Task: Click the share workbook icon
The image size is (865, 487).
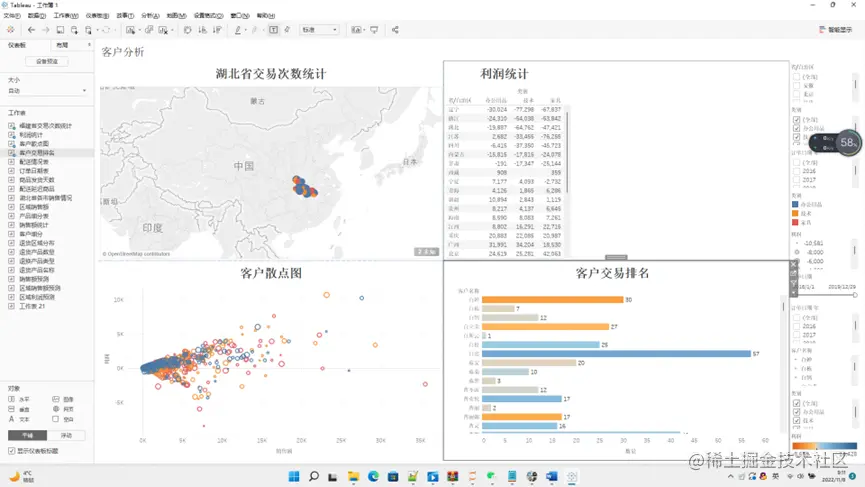Action: 395,30
